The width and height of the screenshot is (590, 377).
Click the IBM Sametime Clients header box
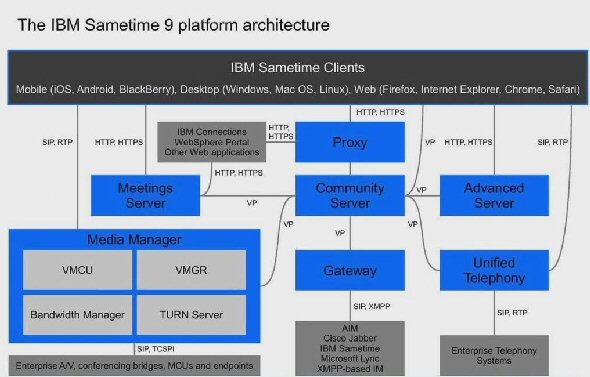point(298,78)
